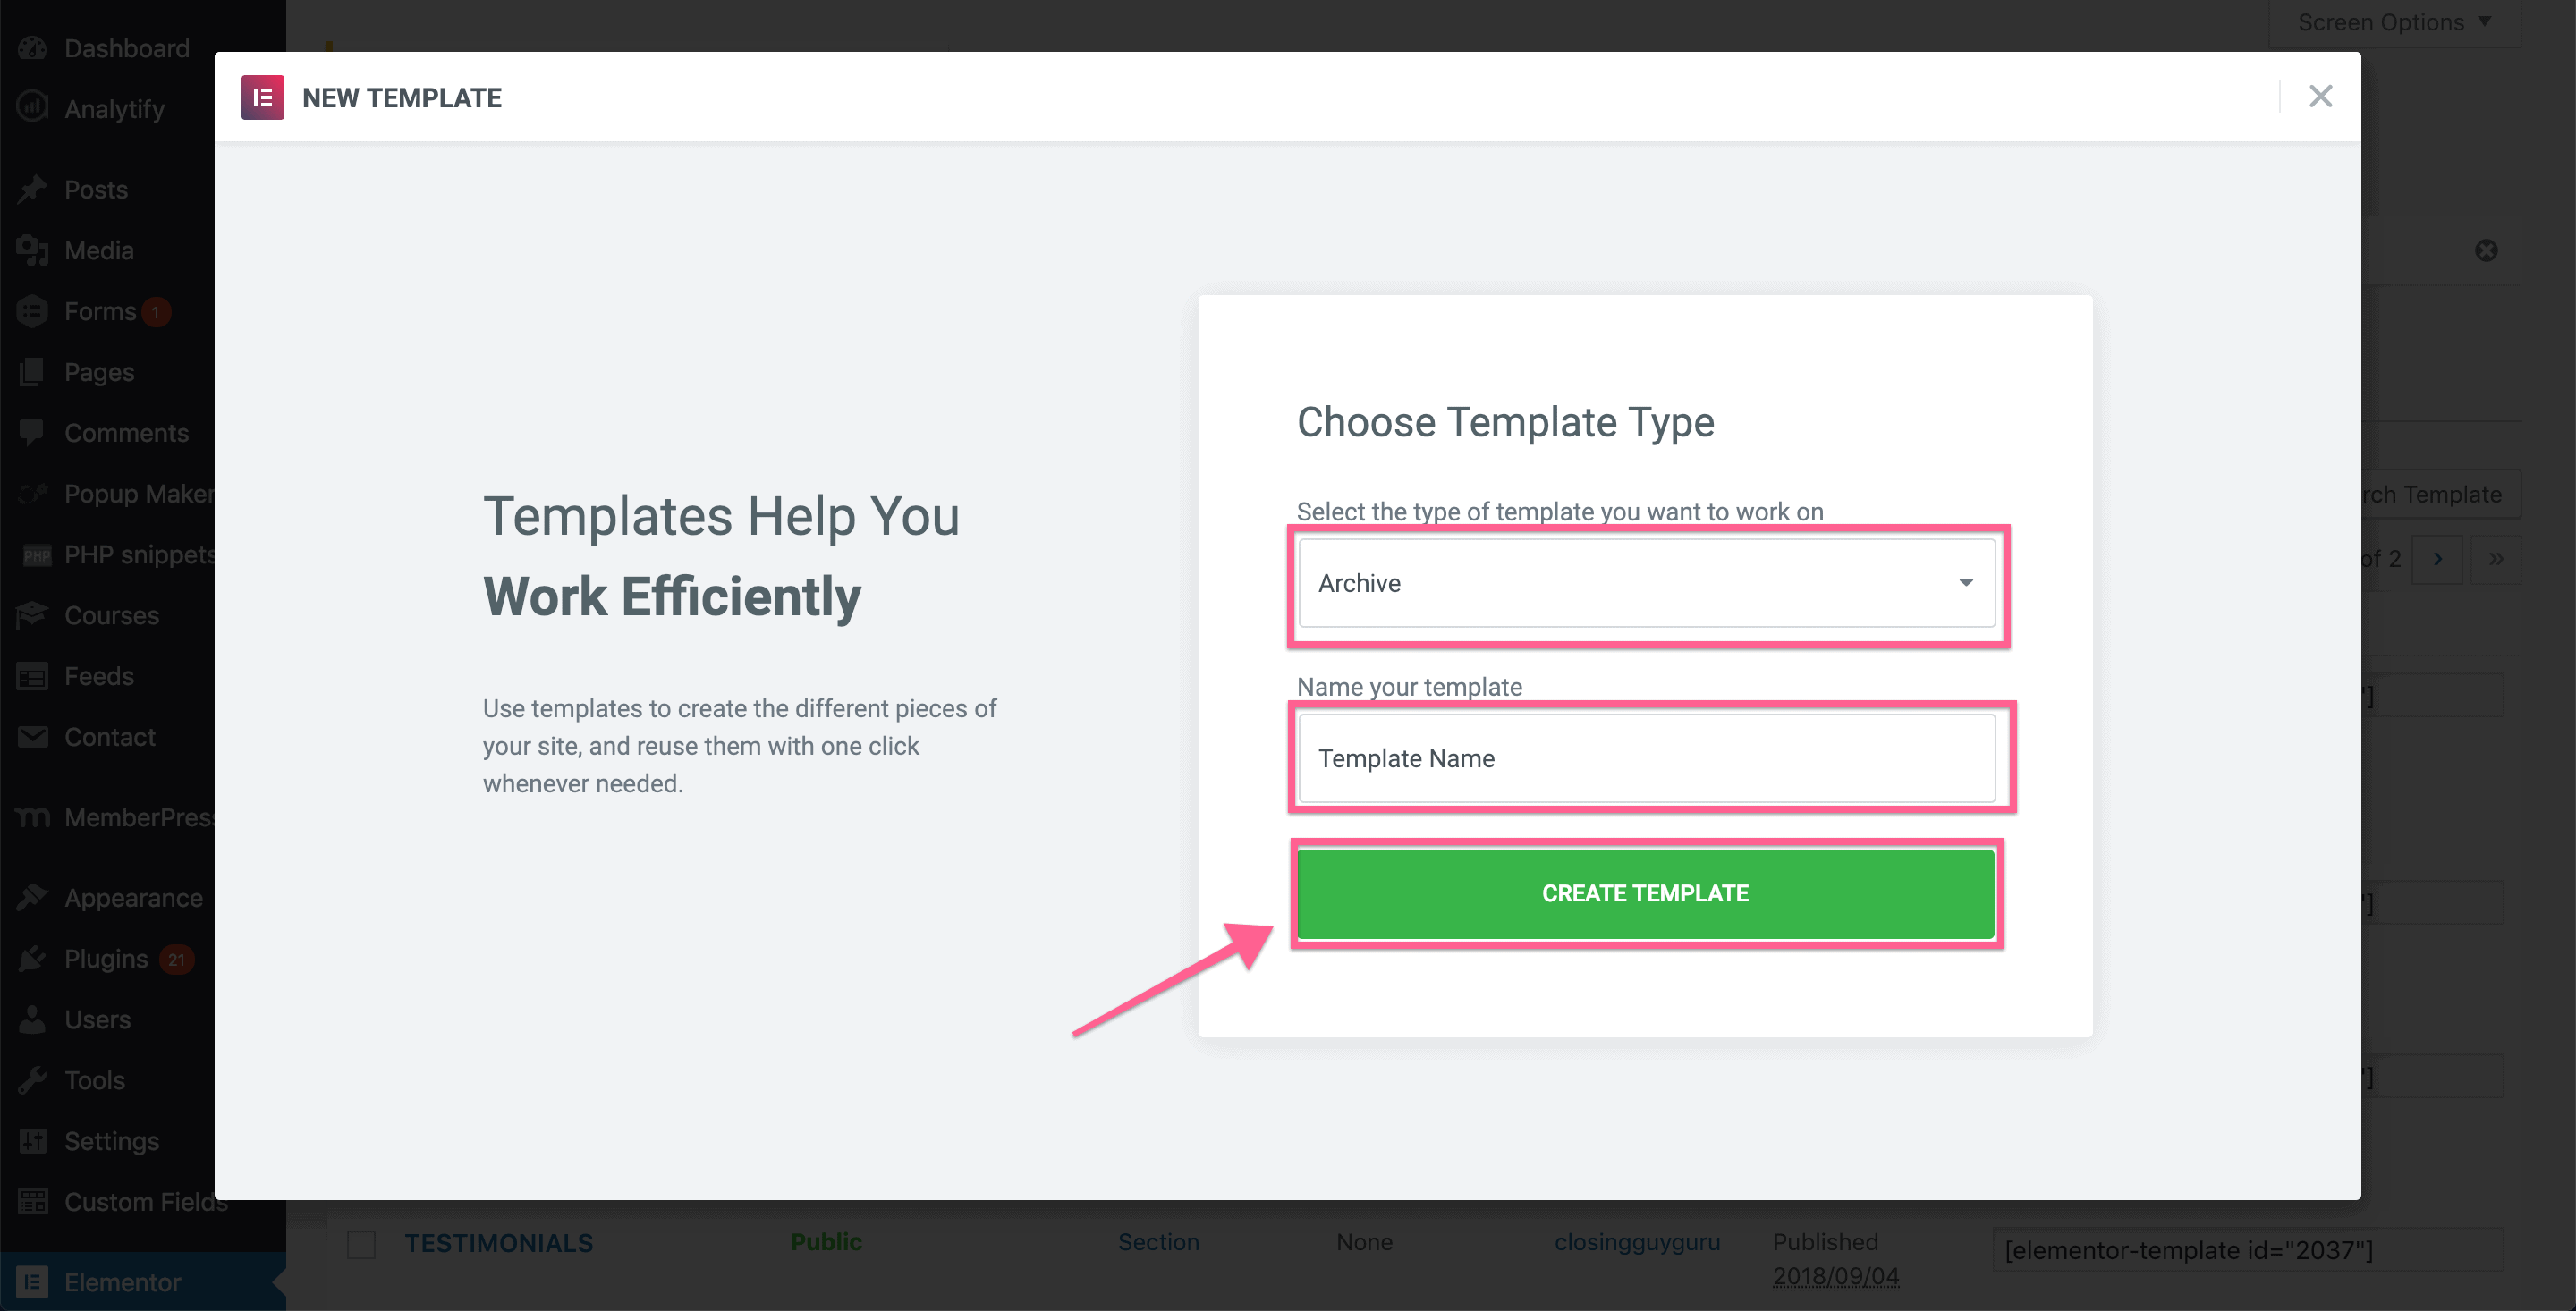The image size is (2576, 1311).
Task: Go to next page of templates
Action: click(x=2437, y=559)
